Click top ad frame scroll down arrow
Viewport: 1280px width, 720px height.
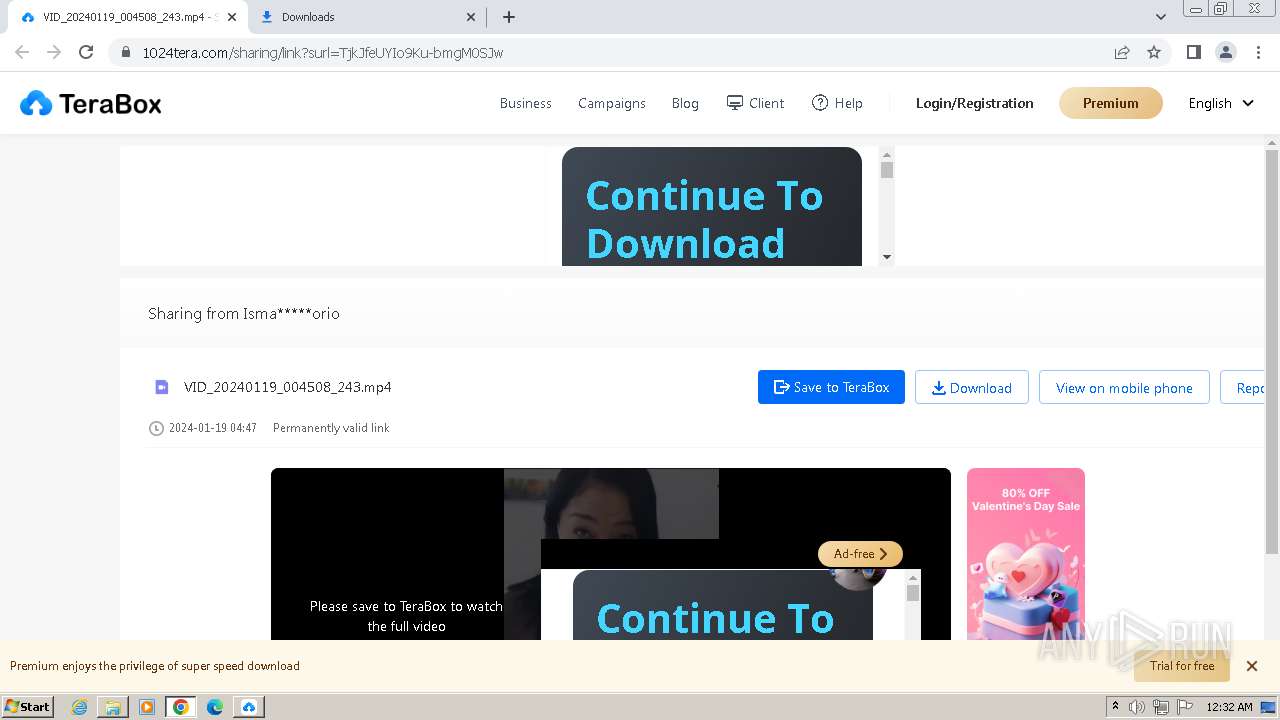887,258
